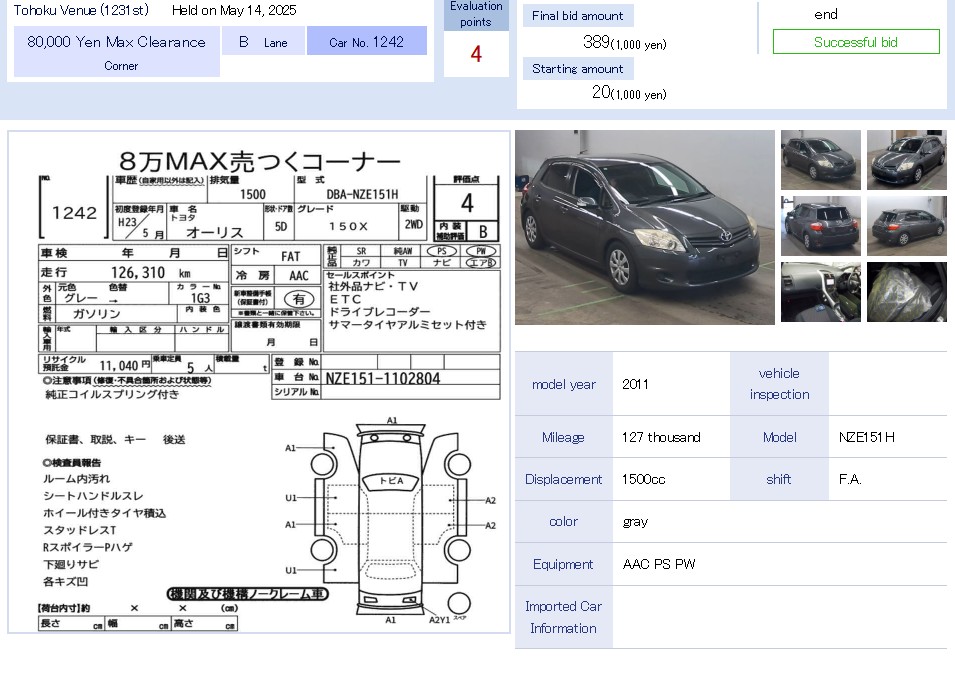Click the lot number 1242 on sheet
This screenshot has height=677, width=955.
point(74,213)
